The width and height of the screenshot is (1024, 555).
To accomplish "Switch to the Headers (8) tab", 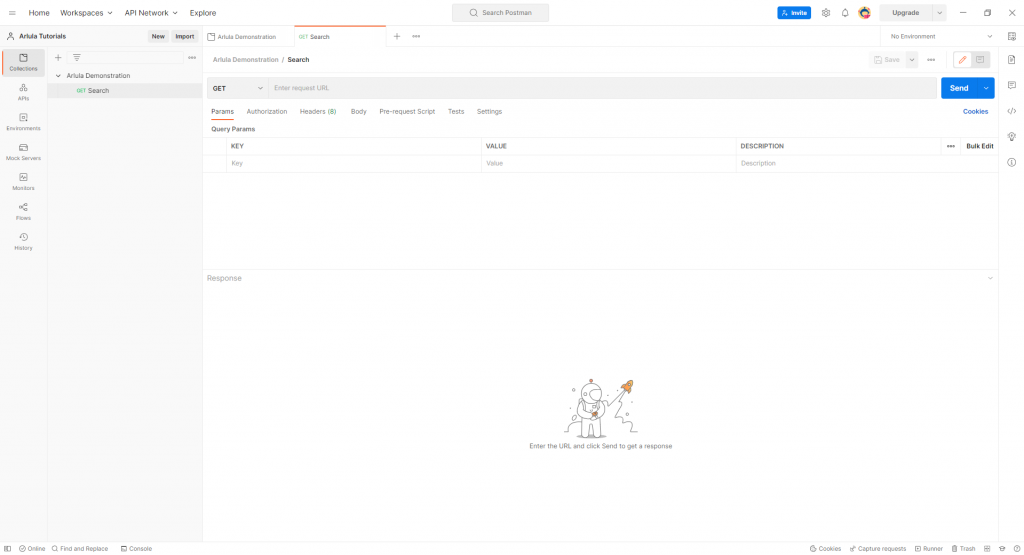I will coord(318,112).
